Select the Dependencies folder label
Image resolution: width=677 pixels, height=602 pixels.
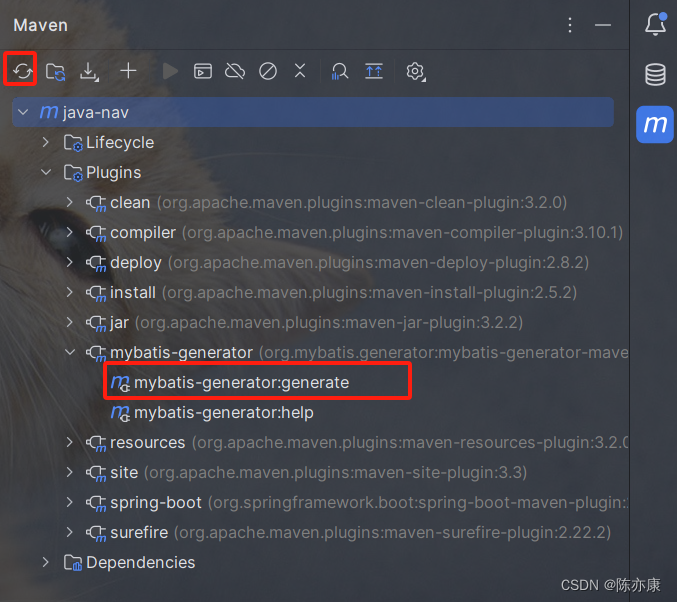pyautogui.click(x=141, y=563)
